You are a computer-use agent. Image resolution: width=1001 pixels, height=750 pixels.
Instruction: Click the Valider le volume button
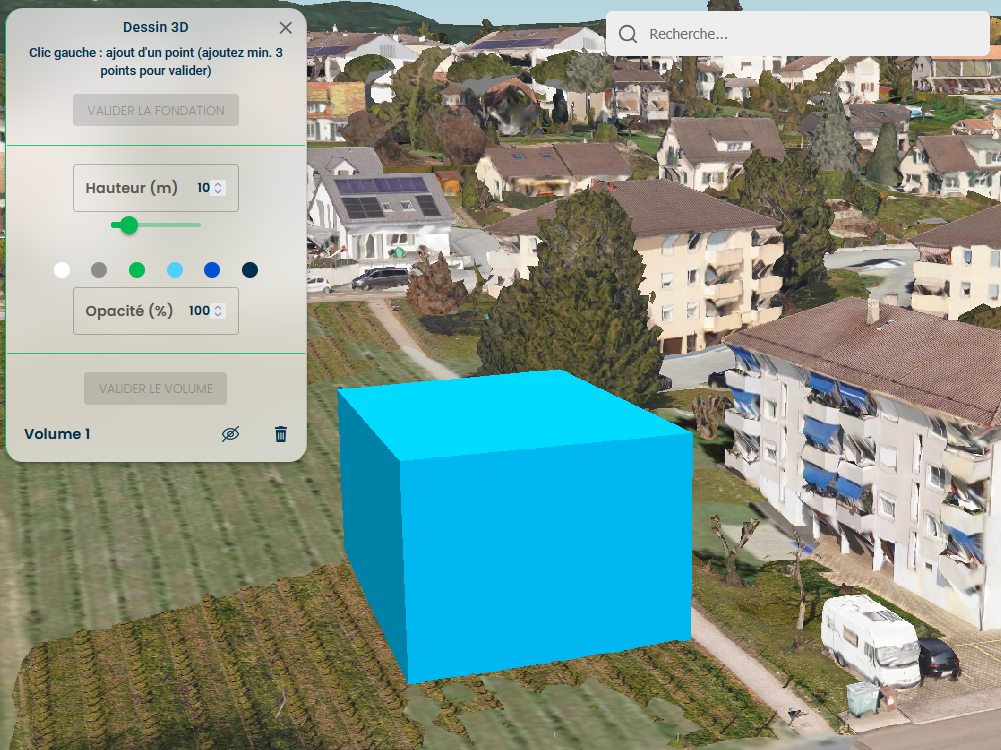pyautogui.click(x=156, y=389)
